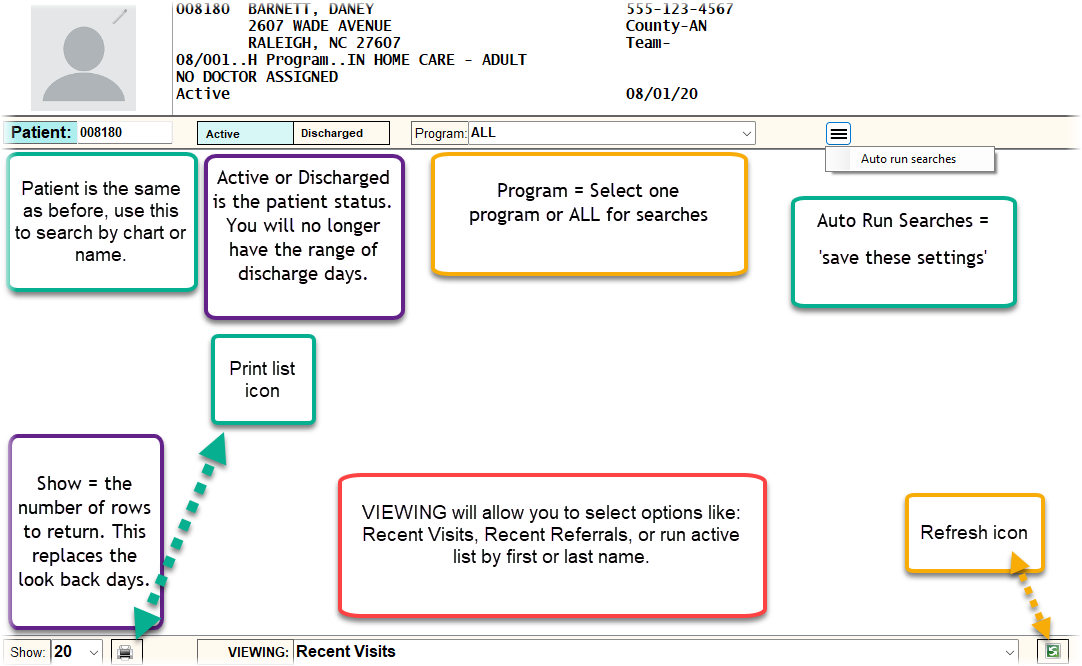The height and width of the screenshot is (666, 1082).
Task: Expand the Program dropdown showing ALL
Action: [611, 133]
